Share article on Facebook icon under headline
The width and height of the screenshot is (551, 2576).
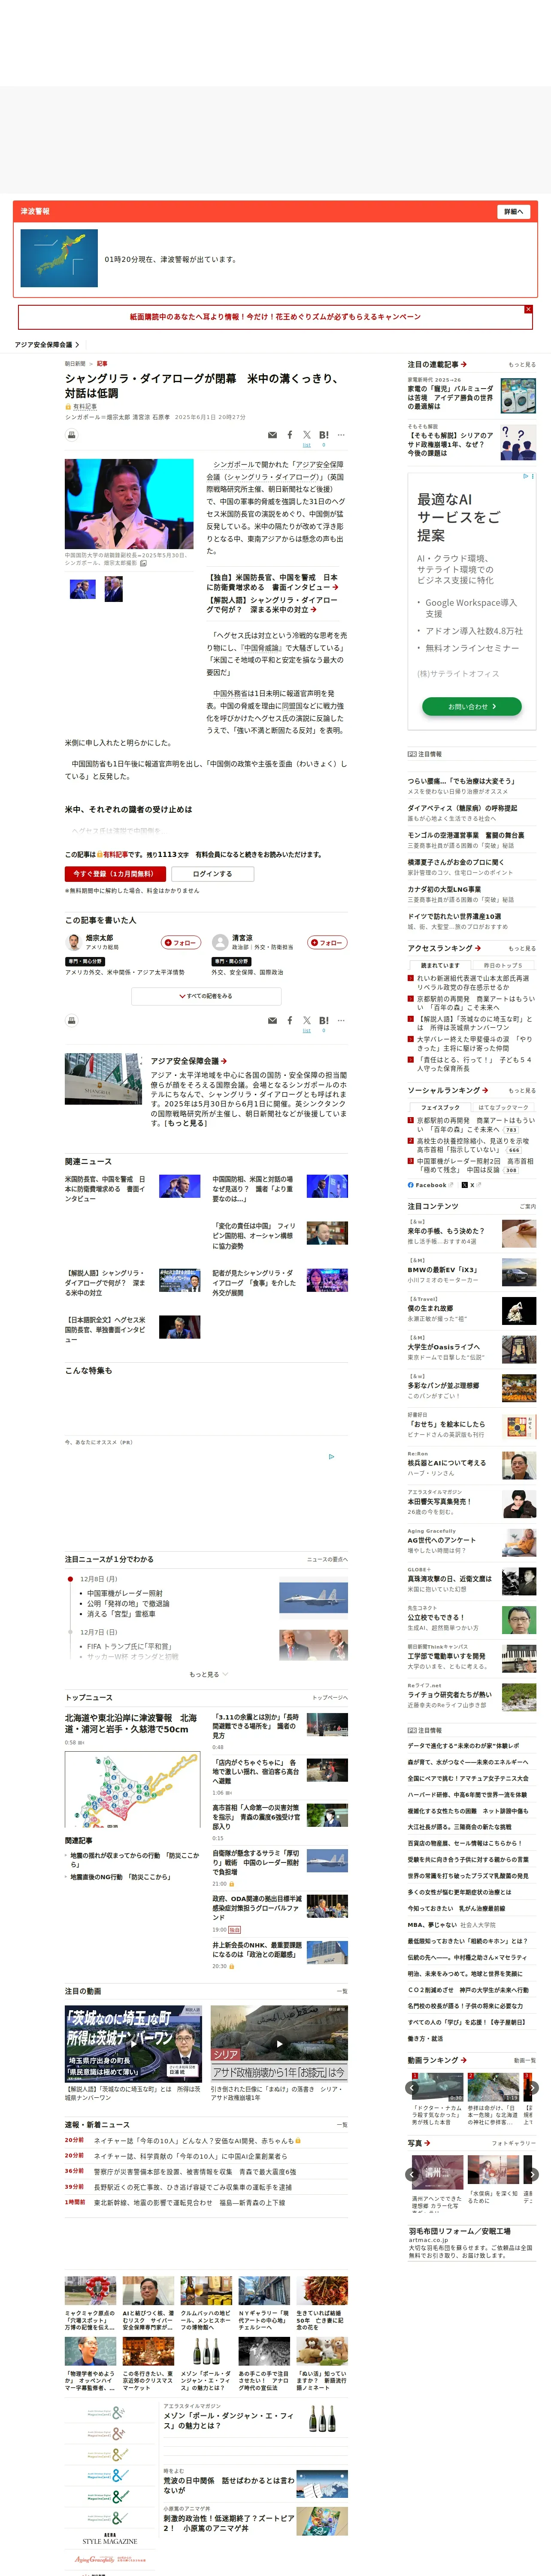[x=290, y=435]
